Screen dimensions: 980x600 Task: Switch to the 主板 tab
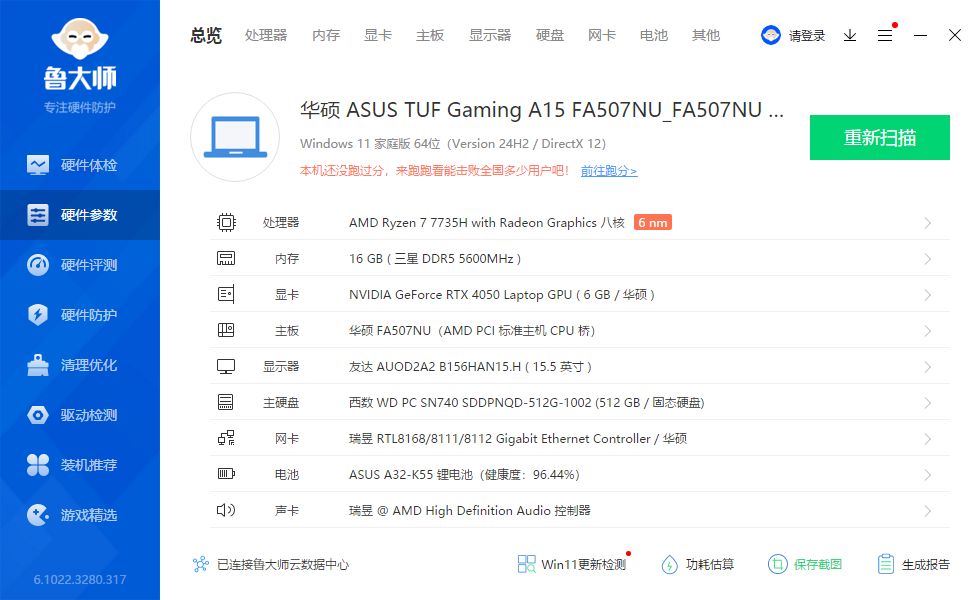point(430,35)
